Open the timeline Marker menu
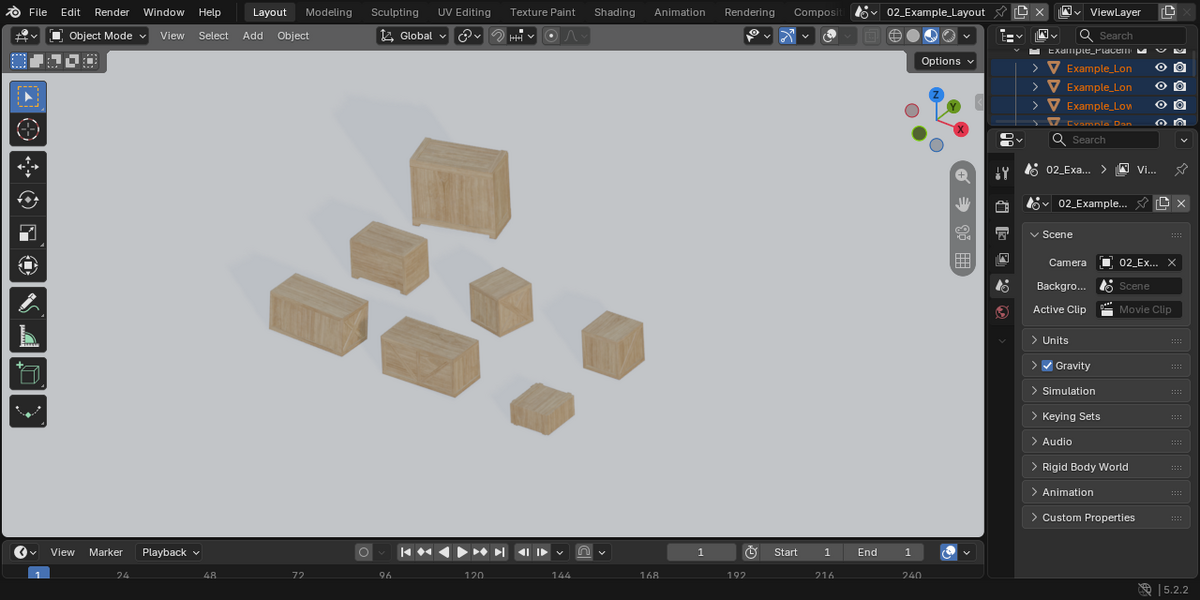Screen dimensions: 1200x600 [106, 552]
